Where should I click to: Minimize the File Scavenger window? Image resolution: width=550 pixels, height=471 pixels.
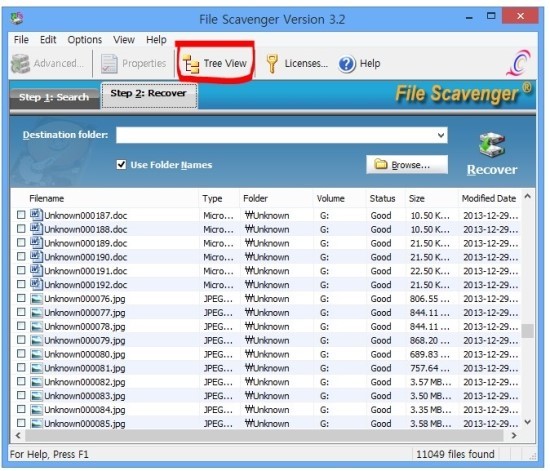(469, 17)
